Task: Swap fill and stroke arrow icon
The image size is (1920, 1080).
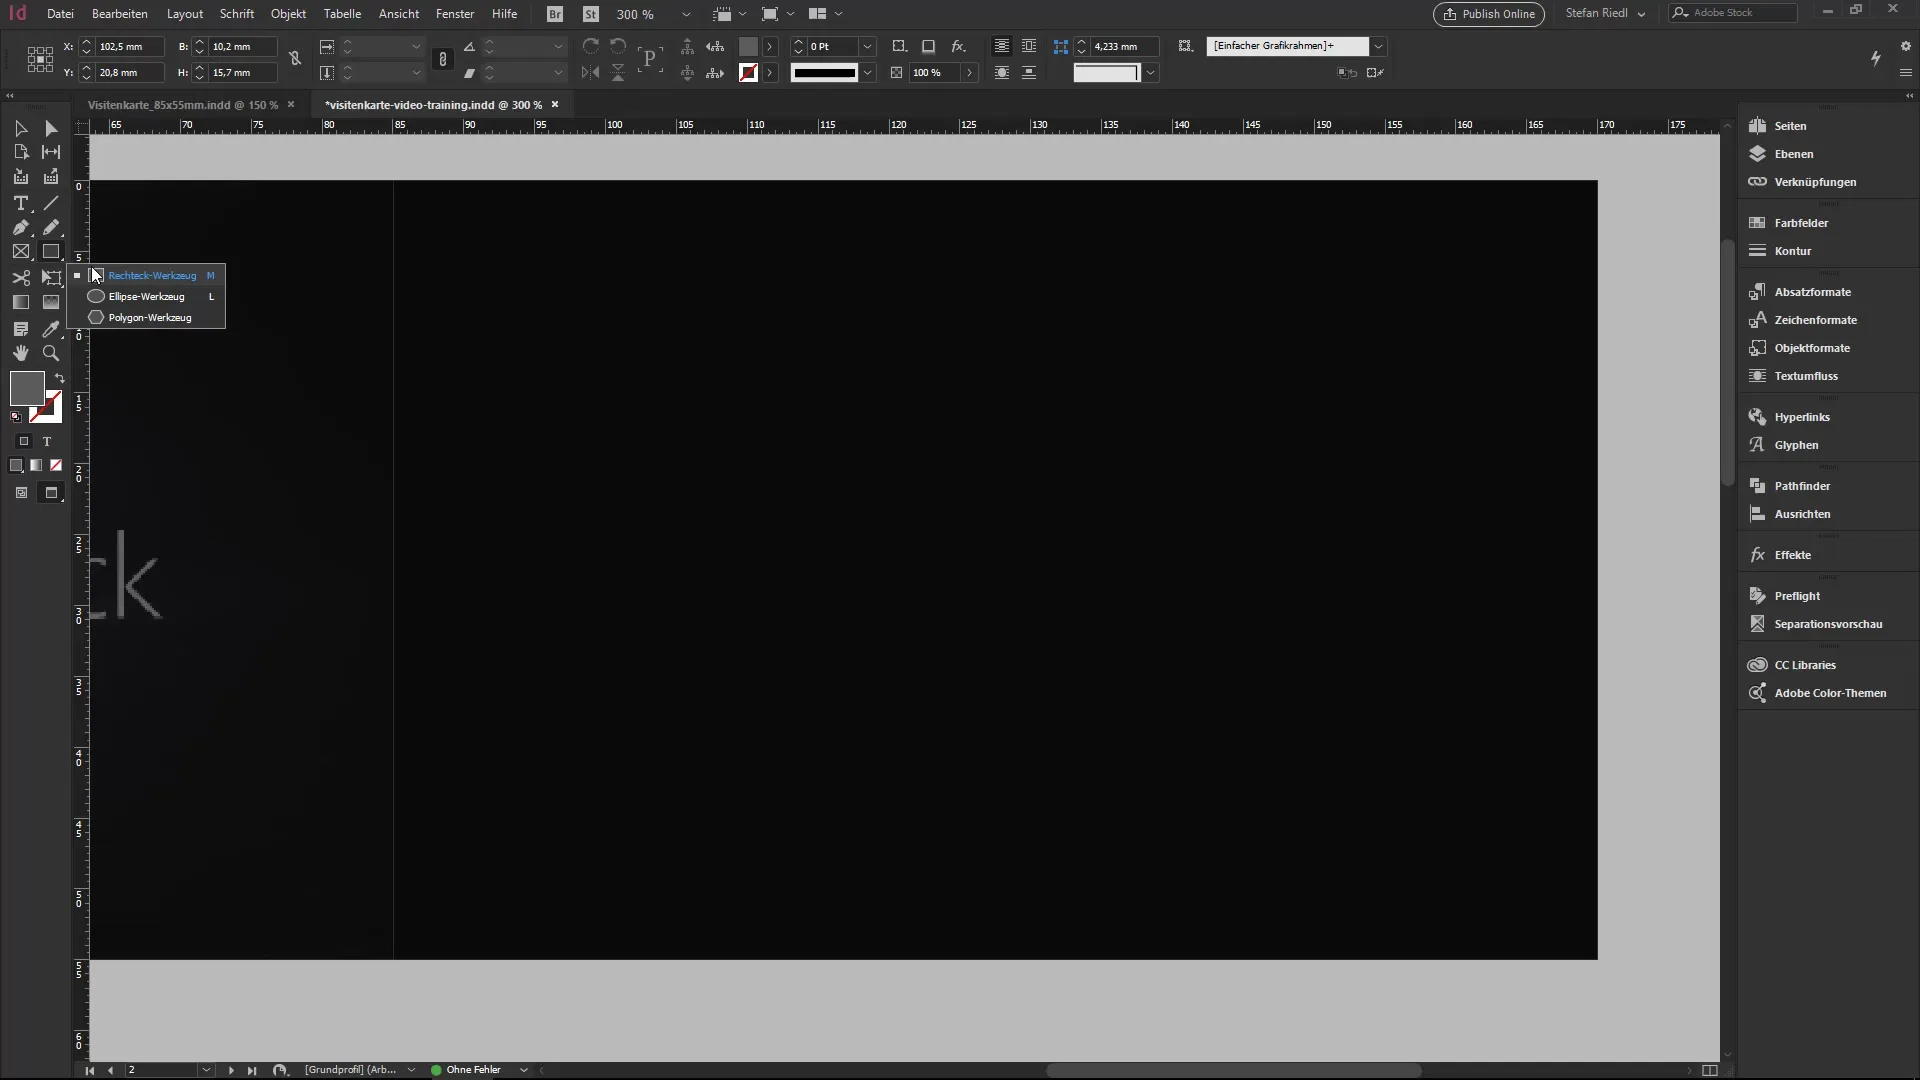Action: (60, 379)
